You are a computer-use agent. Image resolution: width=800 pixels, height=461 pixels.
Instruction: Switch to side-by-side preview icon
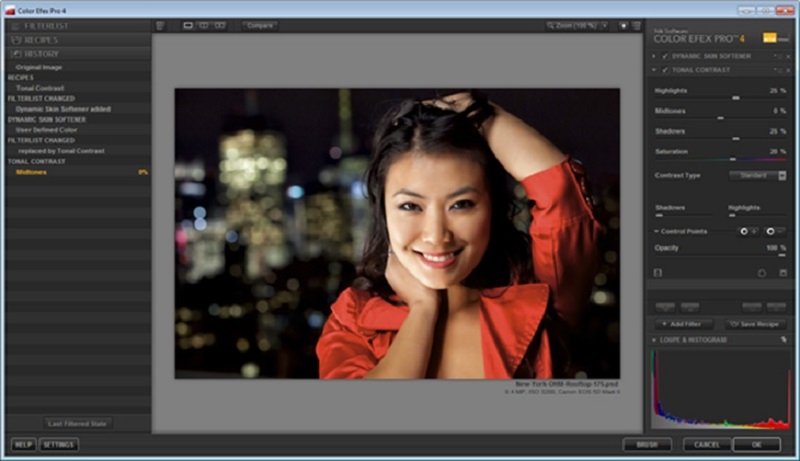(220, 25)
